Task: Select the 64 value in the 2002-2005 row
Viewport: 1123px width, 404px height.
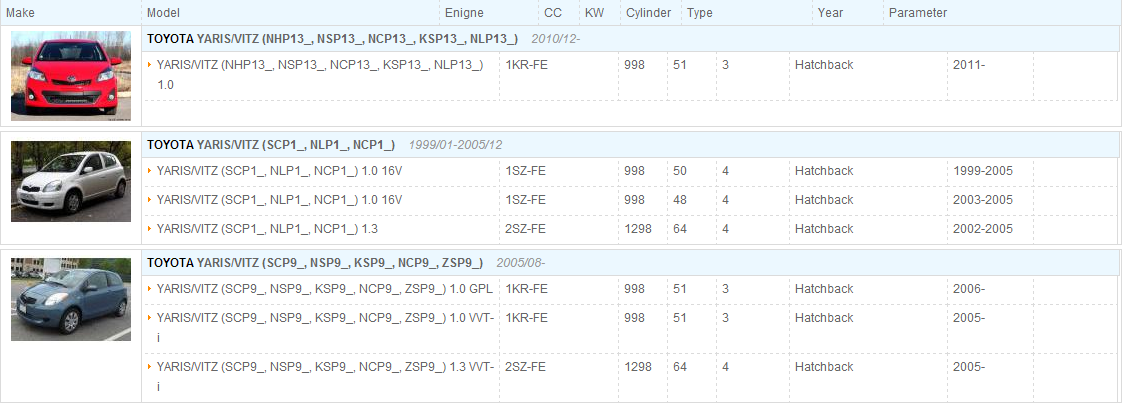Action: coord(680,229)
